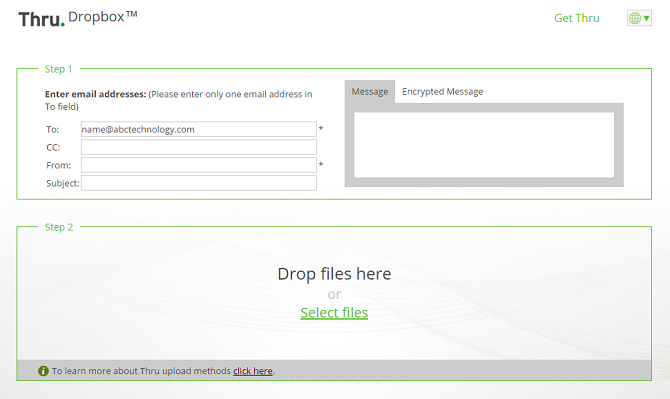This screenshot has width=670, height=399.
Task: Click the 'Step 1' section label
Action: click(x=59, y=69)
